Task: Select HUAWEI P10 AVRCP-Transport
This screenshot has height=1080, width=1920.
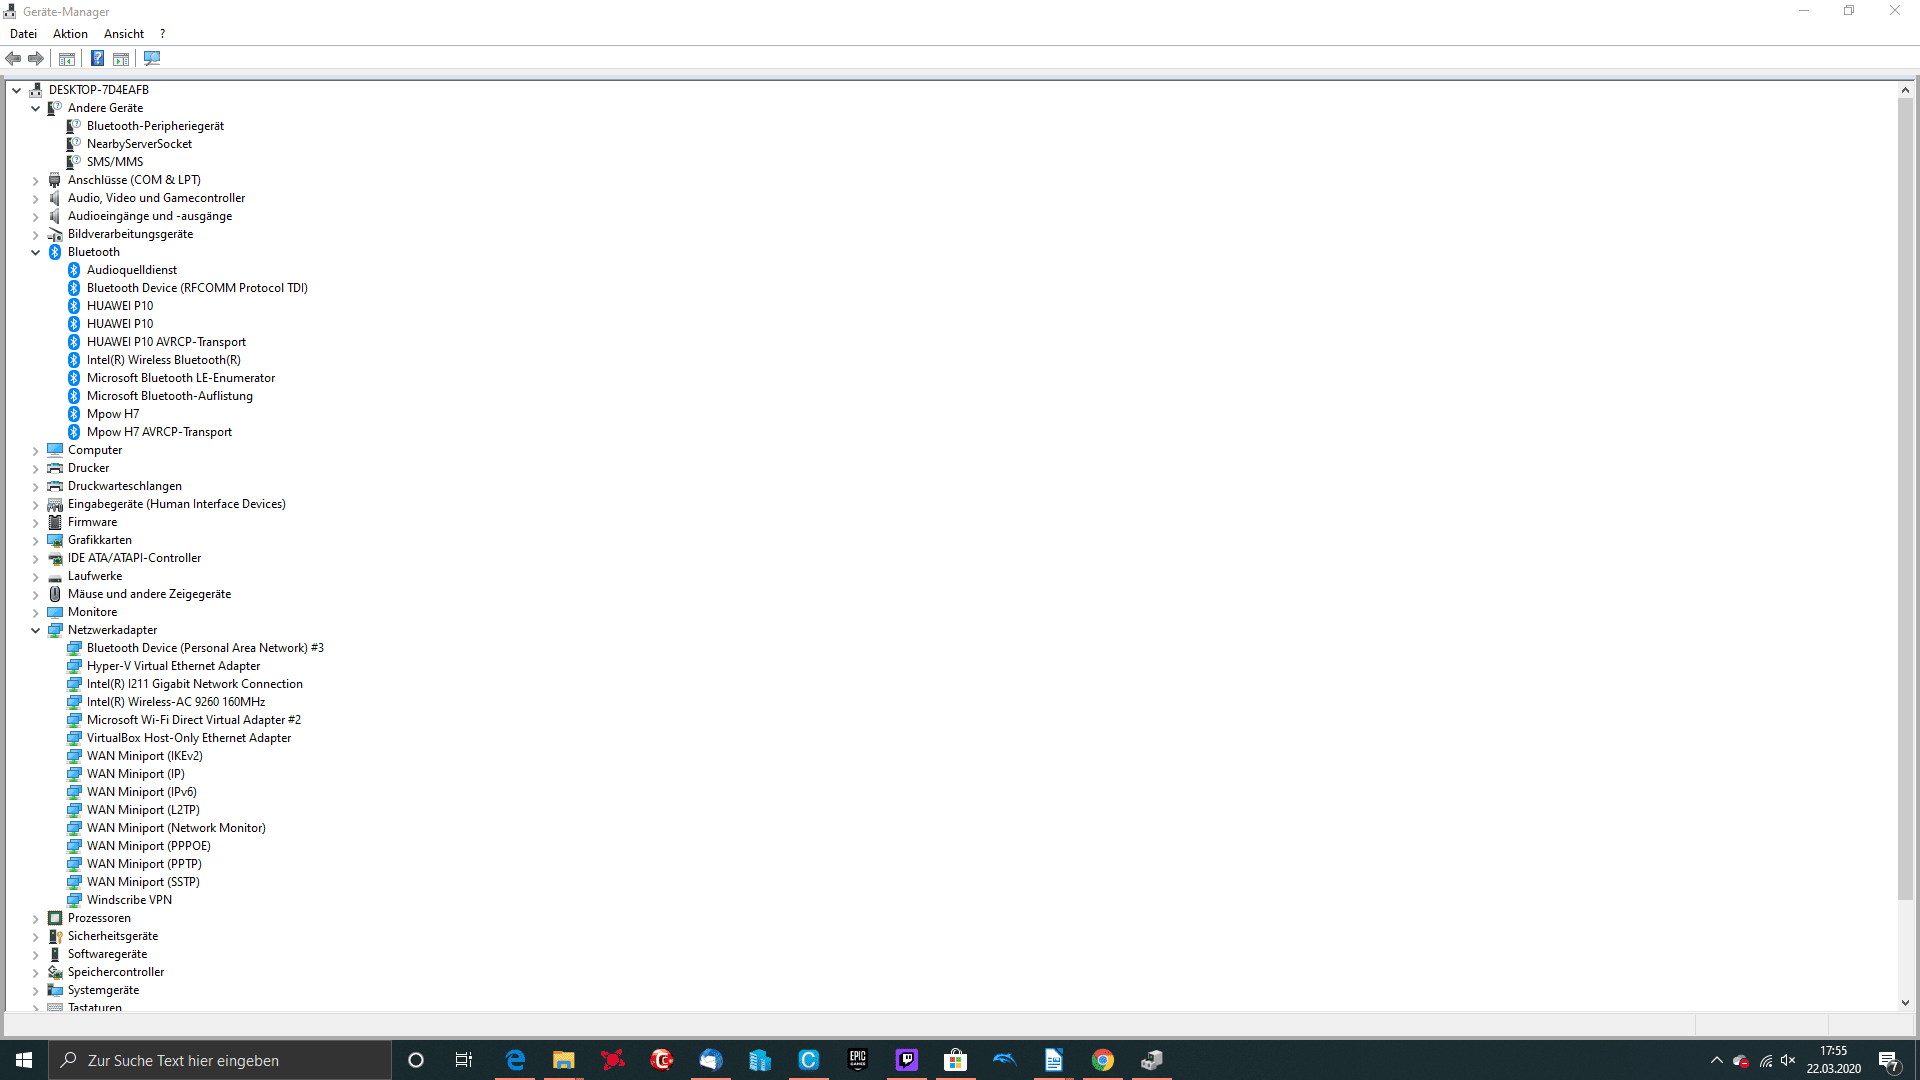Action: pyautogui.click(x=166, y=342)
